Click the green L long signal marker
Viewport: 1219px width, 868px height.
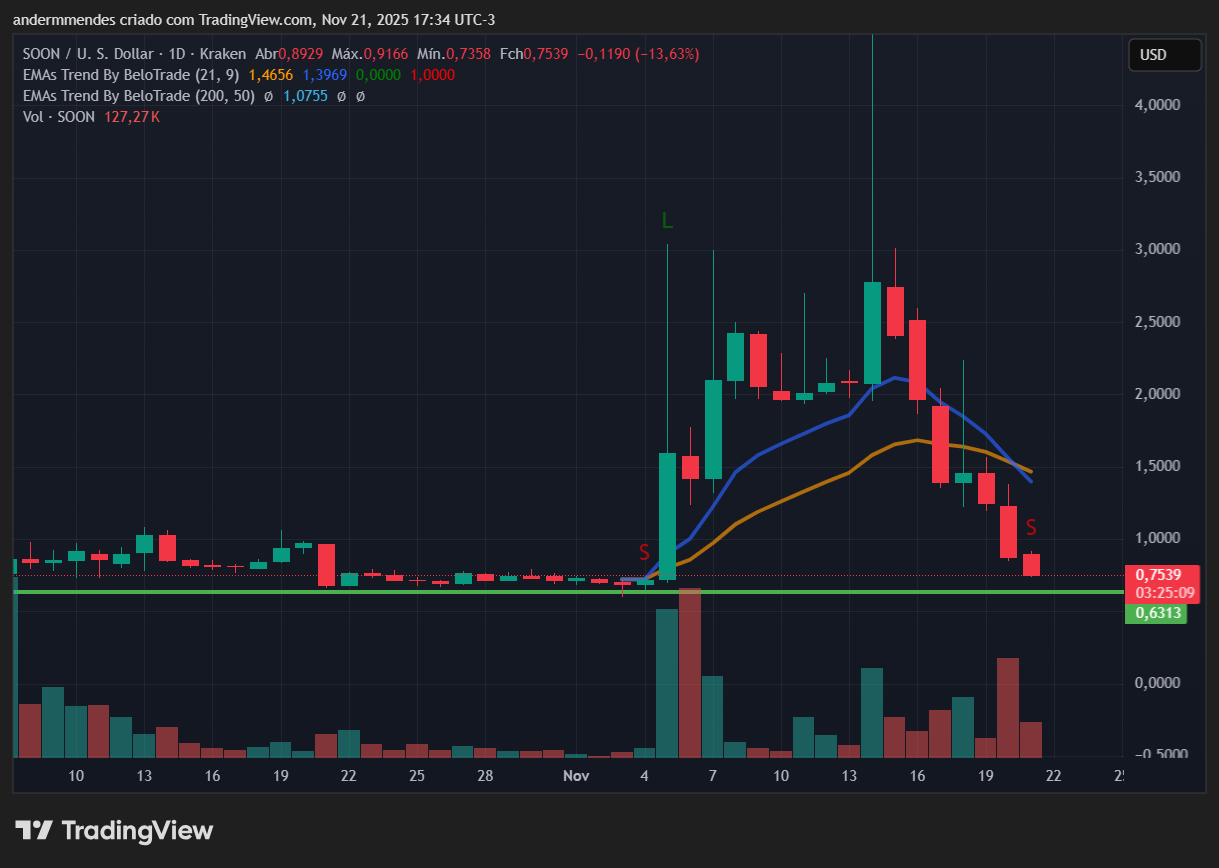[667, 218]
